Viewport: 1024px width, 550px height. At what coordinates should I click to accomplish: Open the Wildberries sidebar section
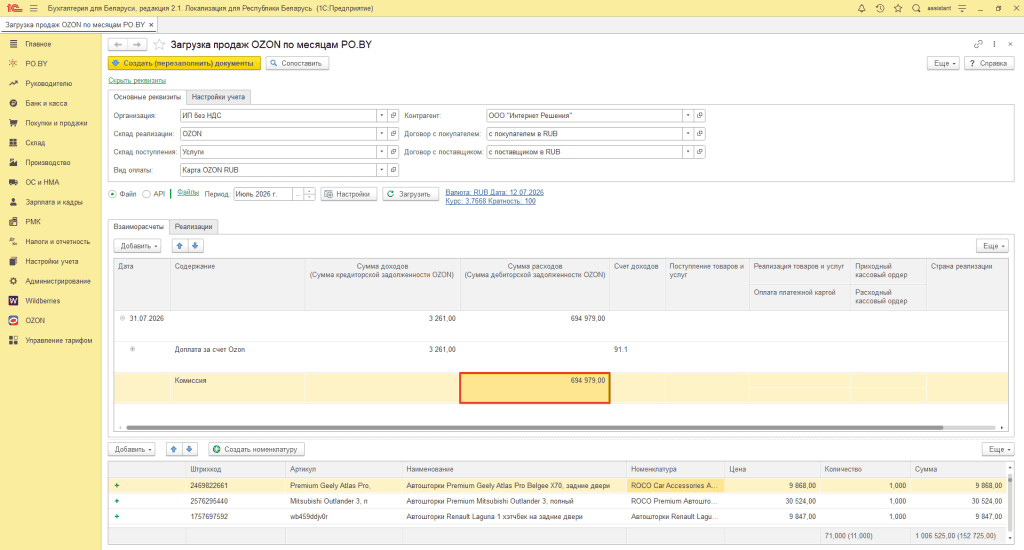[x=42, y=300]
